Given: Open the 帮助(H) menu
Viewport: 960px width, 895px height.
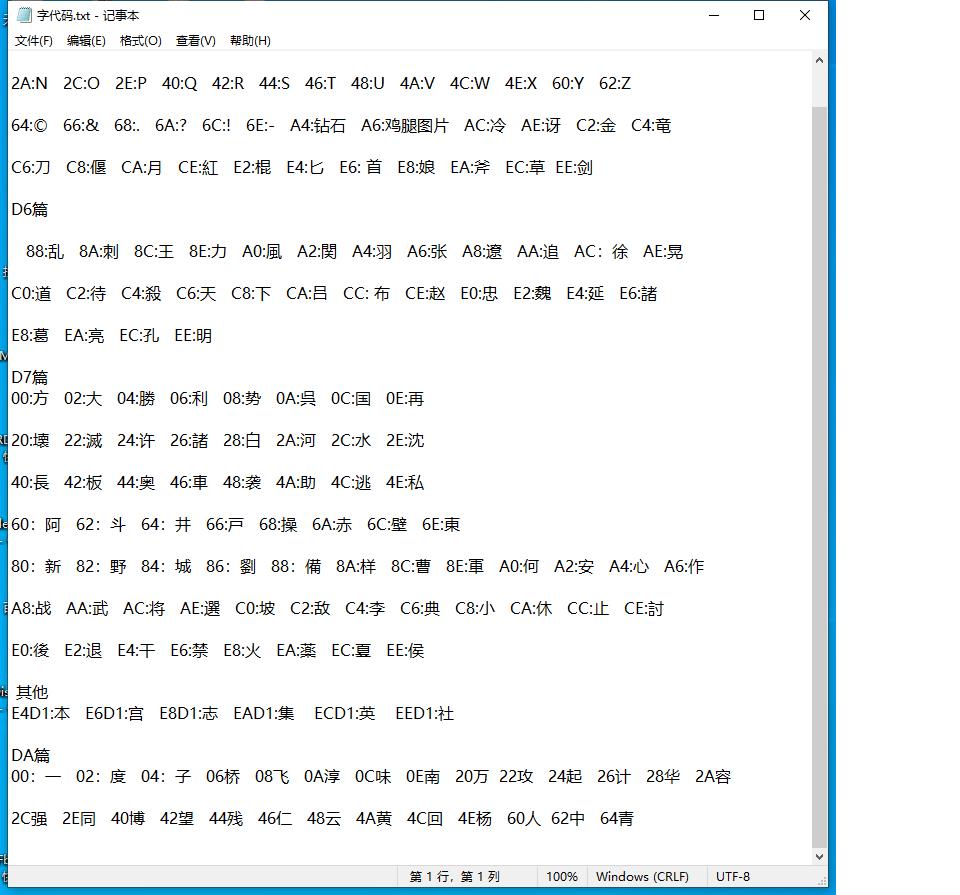Looking at the screenshot, I should click(x=250, y=41).
